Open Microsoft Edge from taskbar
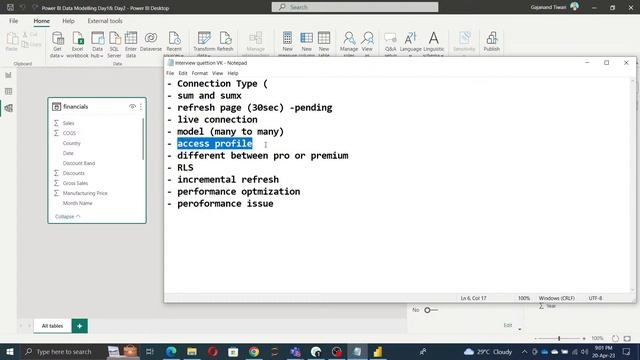This screenshot has height=360, width=640. 171,351
